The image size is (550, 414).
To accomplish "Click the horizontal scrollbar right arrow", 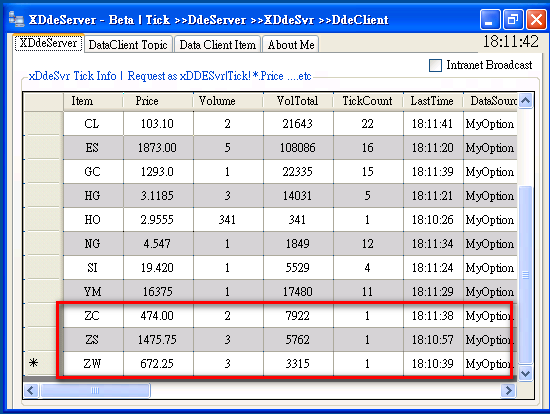I will tap(508, 390).
